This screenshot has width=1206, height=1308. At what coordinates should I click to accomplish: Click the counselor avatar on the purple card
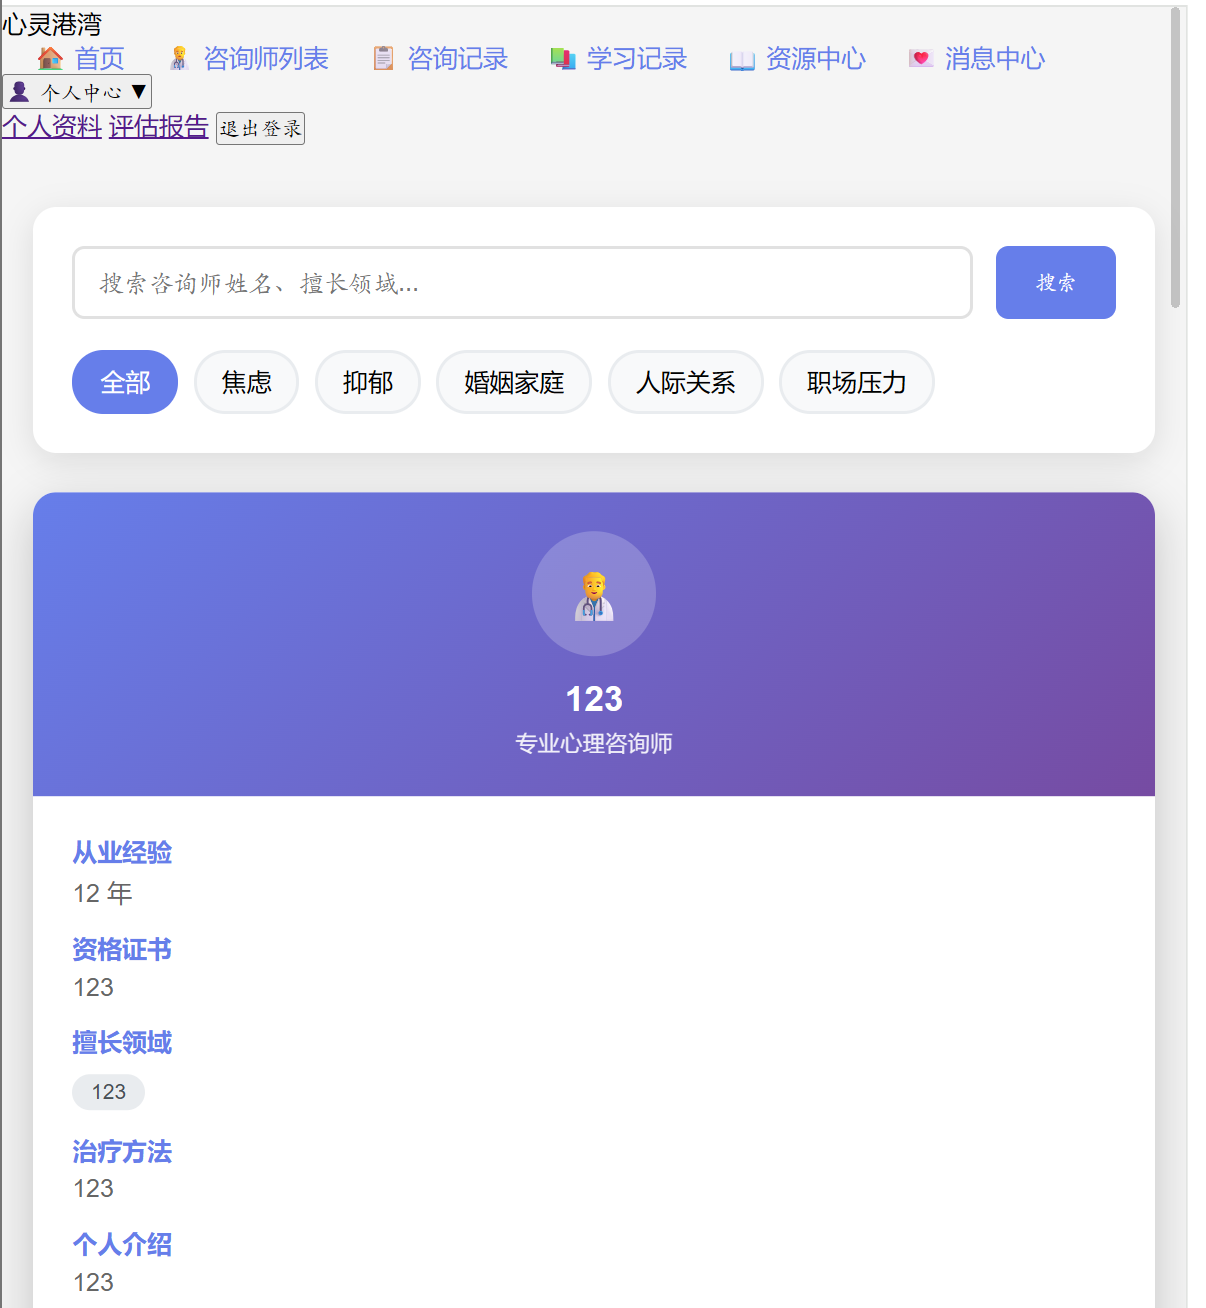click(x=593, y=593)
